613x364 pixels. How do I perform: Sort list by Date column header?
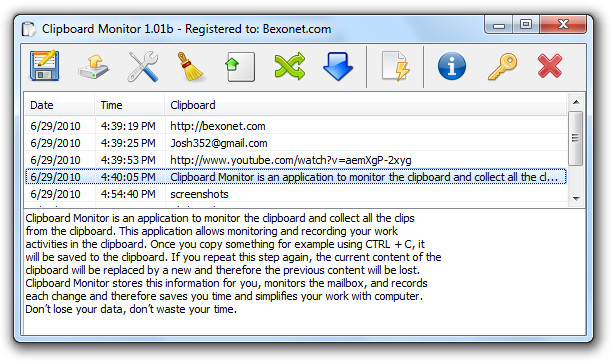point(59,105)
